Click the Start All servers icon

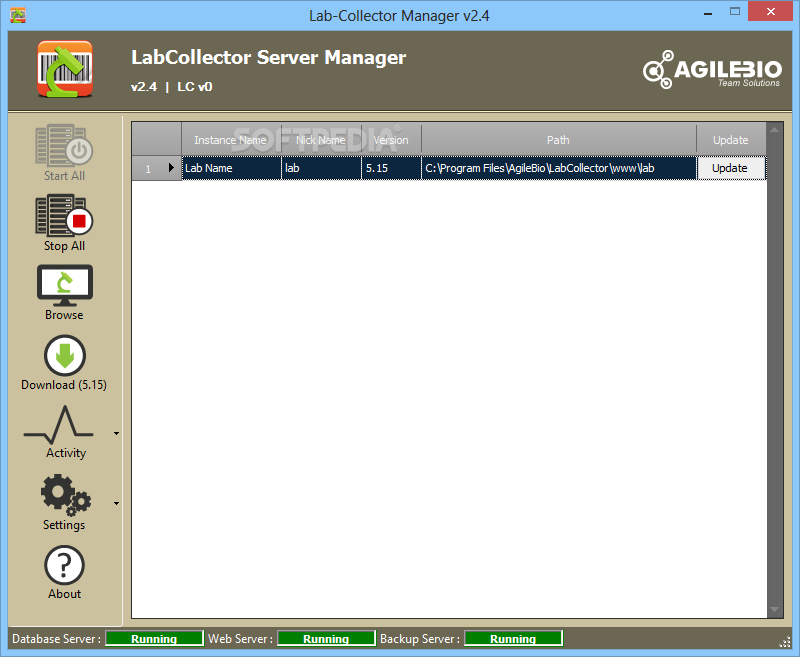point(64,145)
